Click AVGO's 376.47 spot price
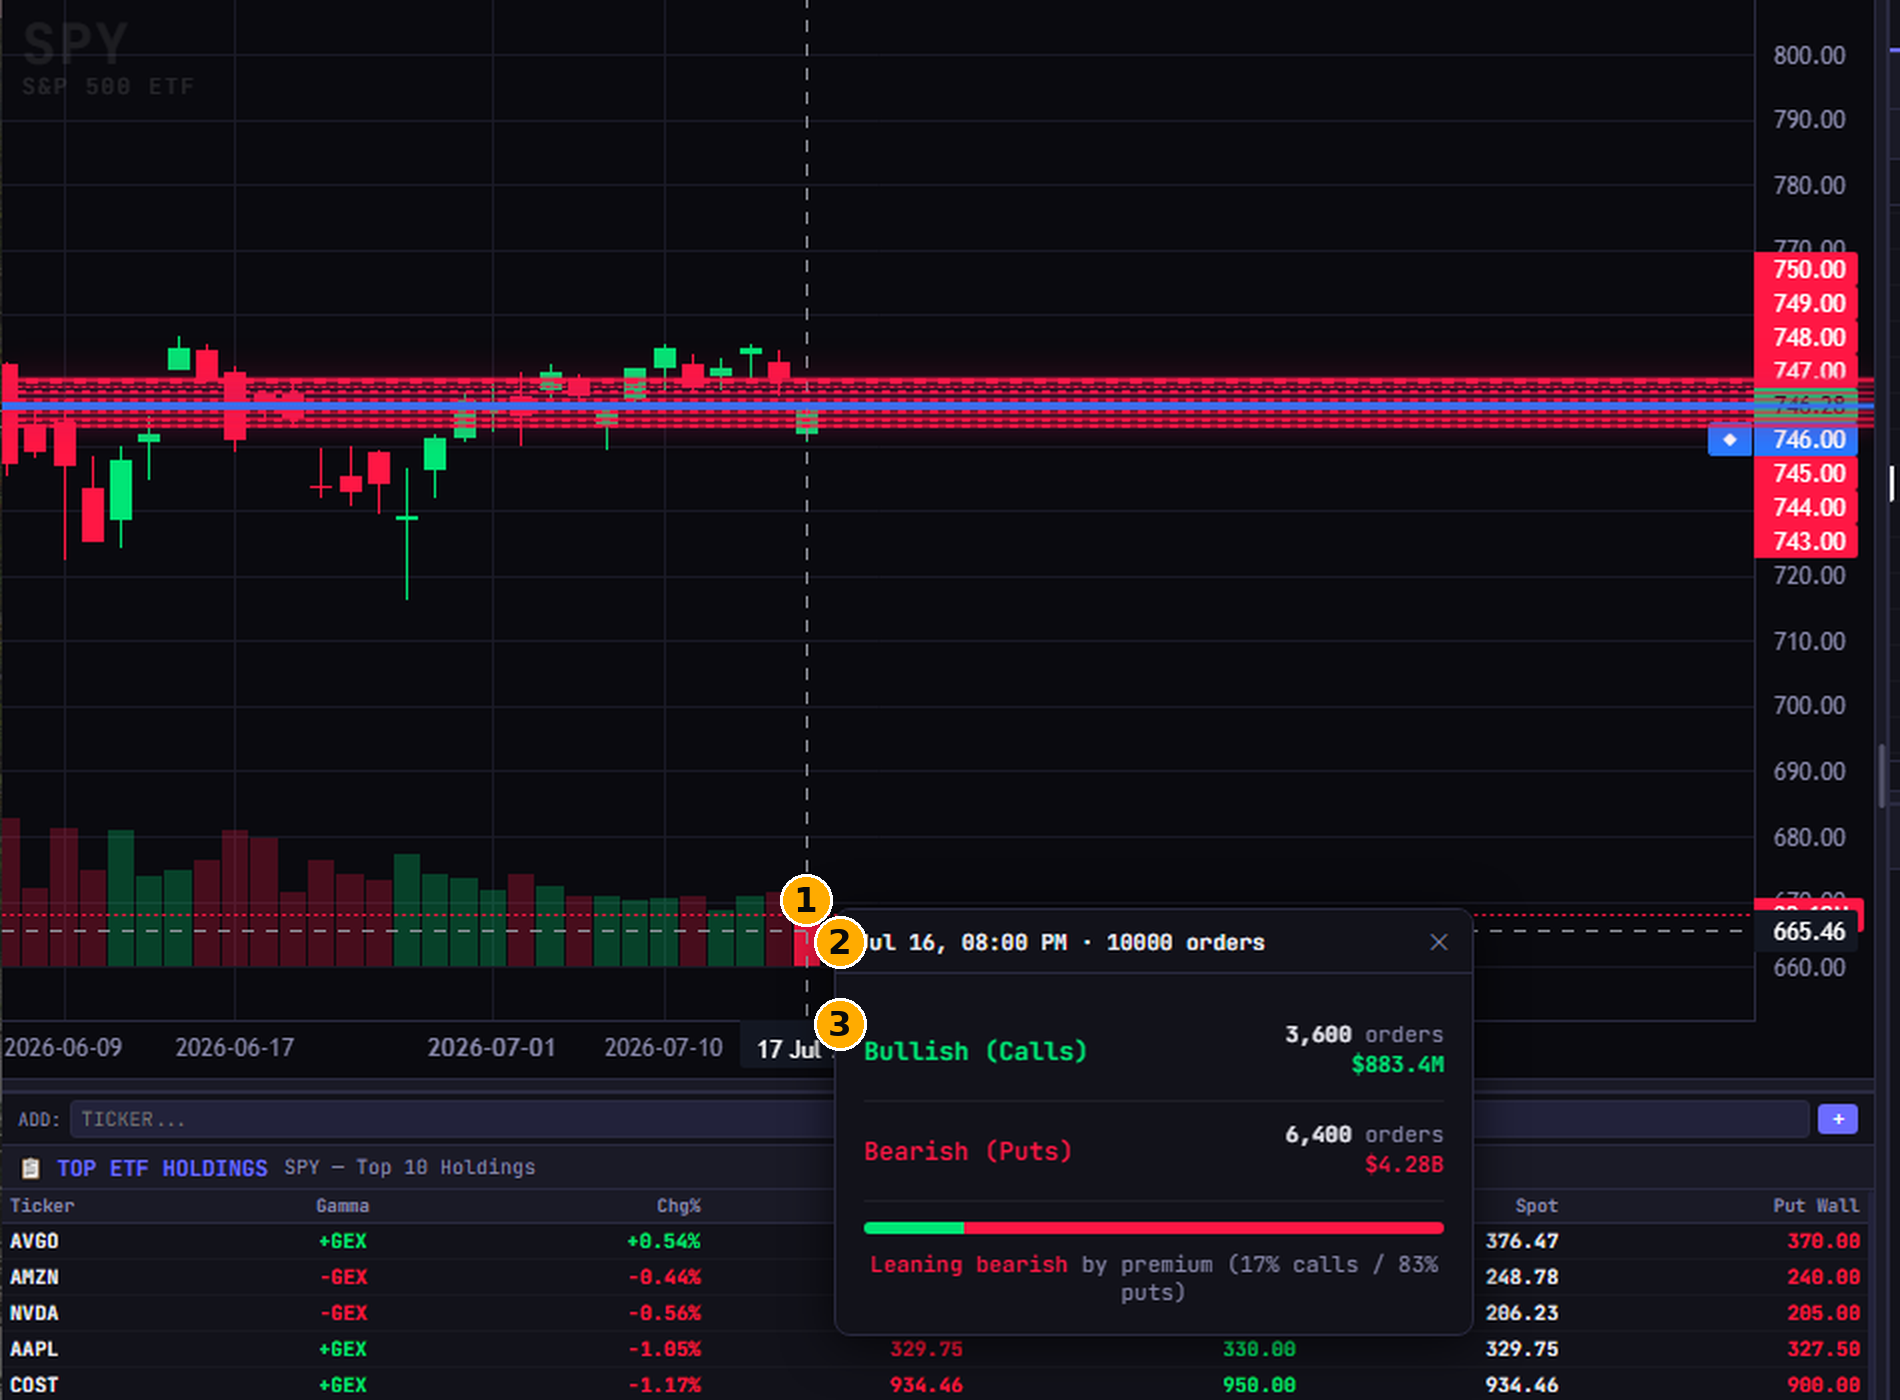The width and height of the screenshot is (1900, 1400). point(1522,1241)
